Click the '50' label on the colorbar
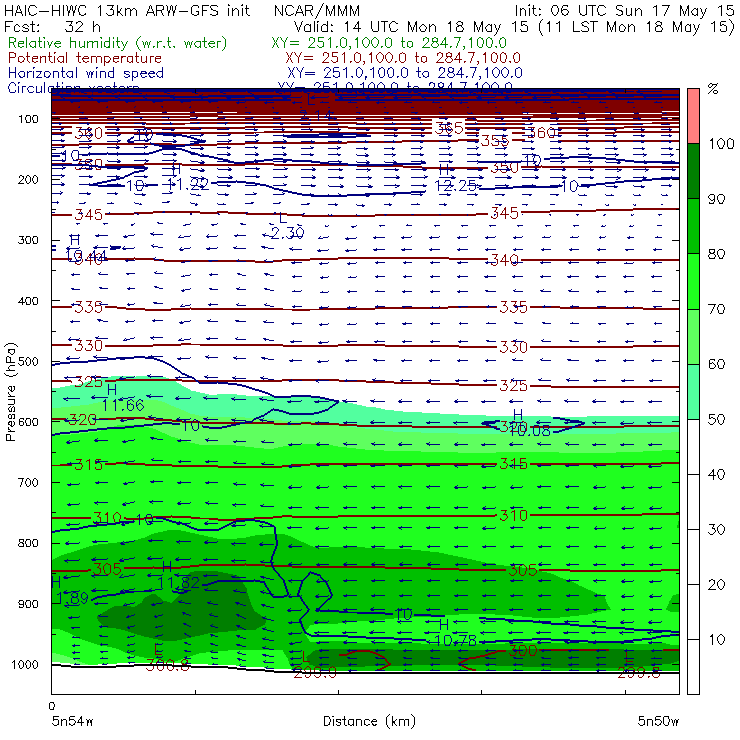Screen dimensions: 740x740 click(716, 419)
